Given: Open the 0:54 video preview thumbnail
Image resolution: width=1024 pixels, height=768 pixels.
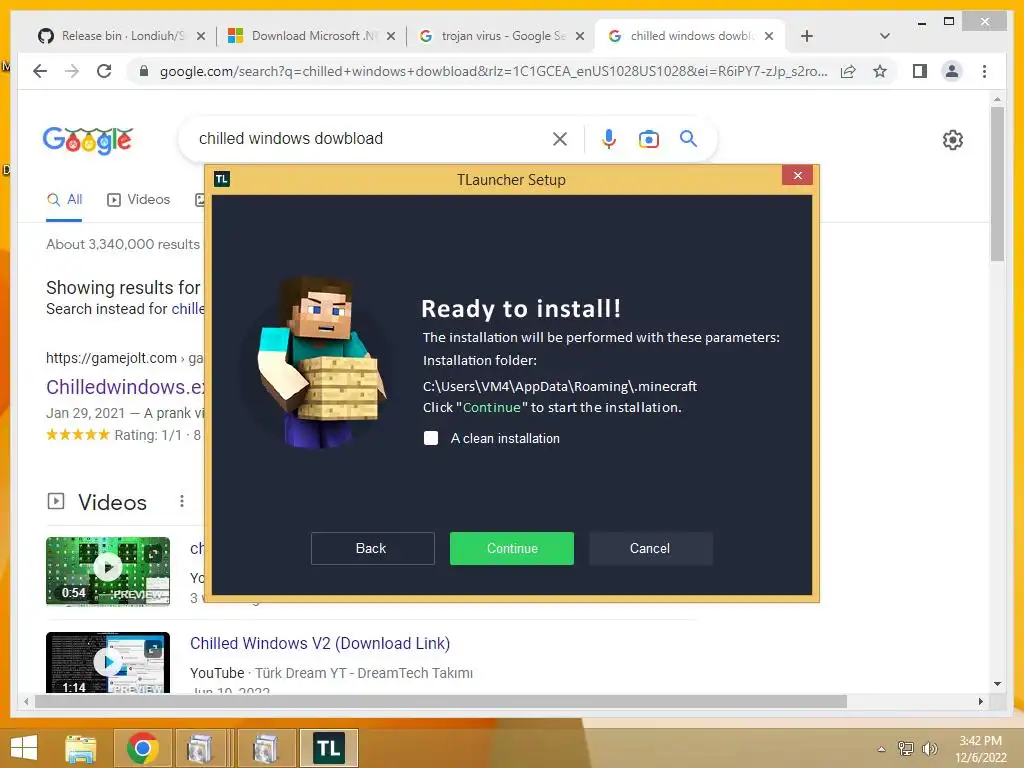Looking at the screenshot, I should click(x=108, y=571).
